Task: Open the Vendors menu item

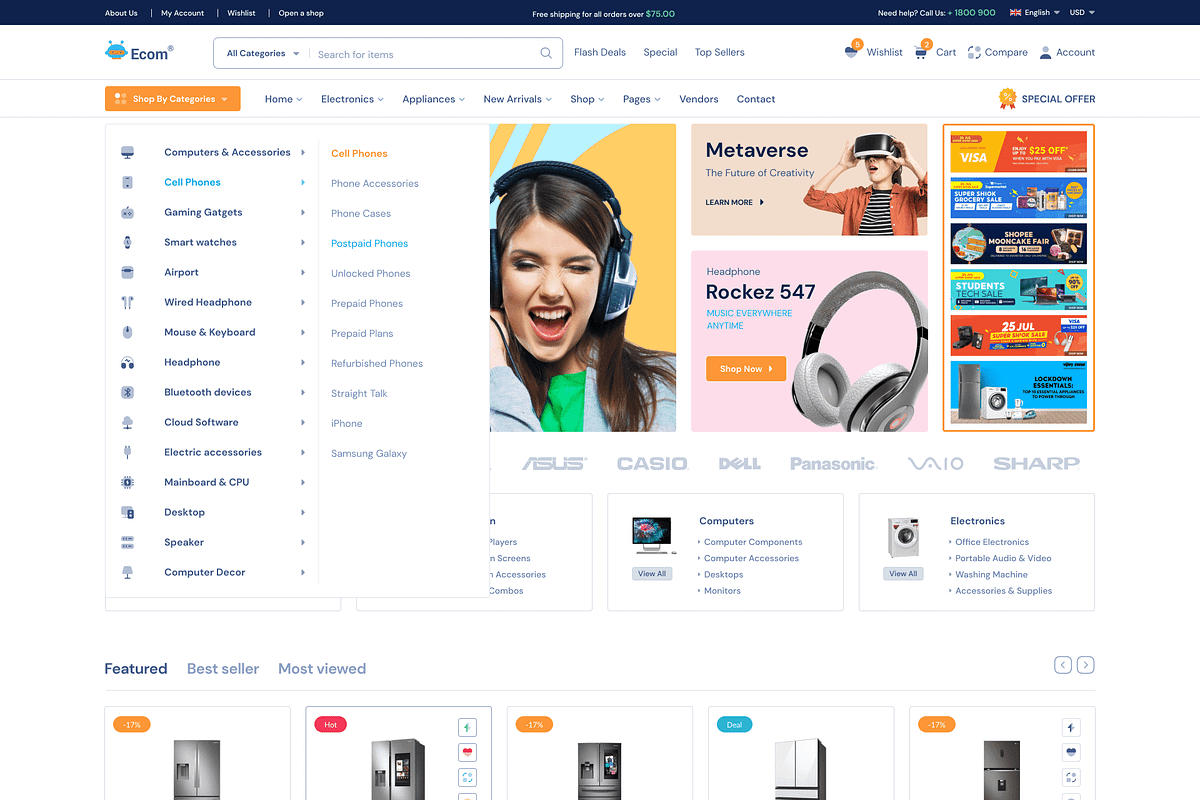Action: pyautogui.click(x=699, y=99)
